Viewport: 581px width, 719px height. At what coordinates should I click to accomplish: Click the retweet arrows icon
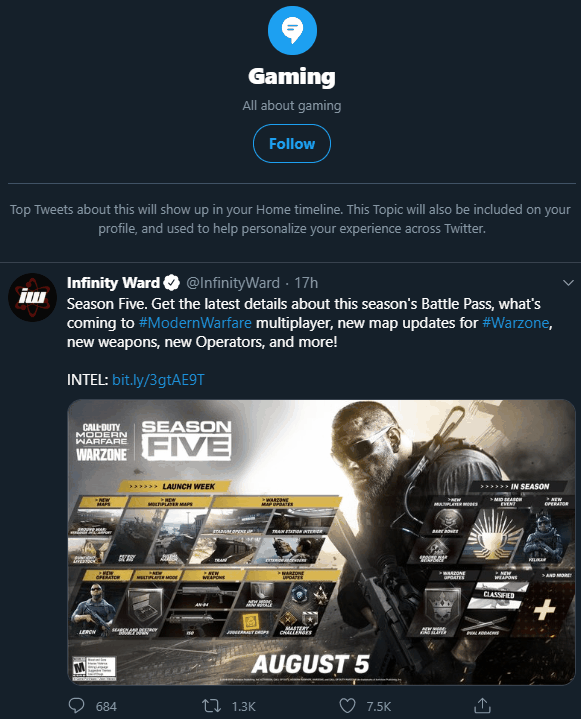click(212, 705)
